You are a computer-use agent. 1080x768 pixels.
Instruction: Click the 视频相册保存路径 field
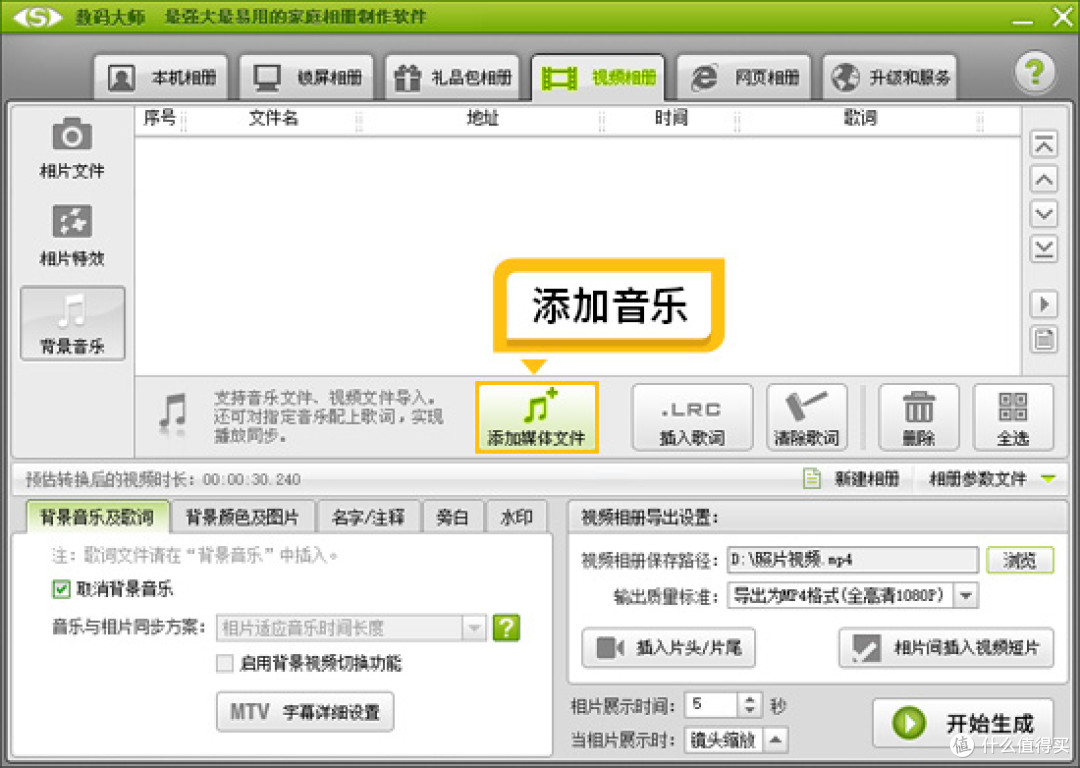click(x=853, y=560)
